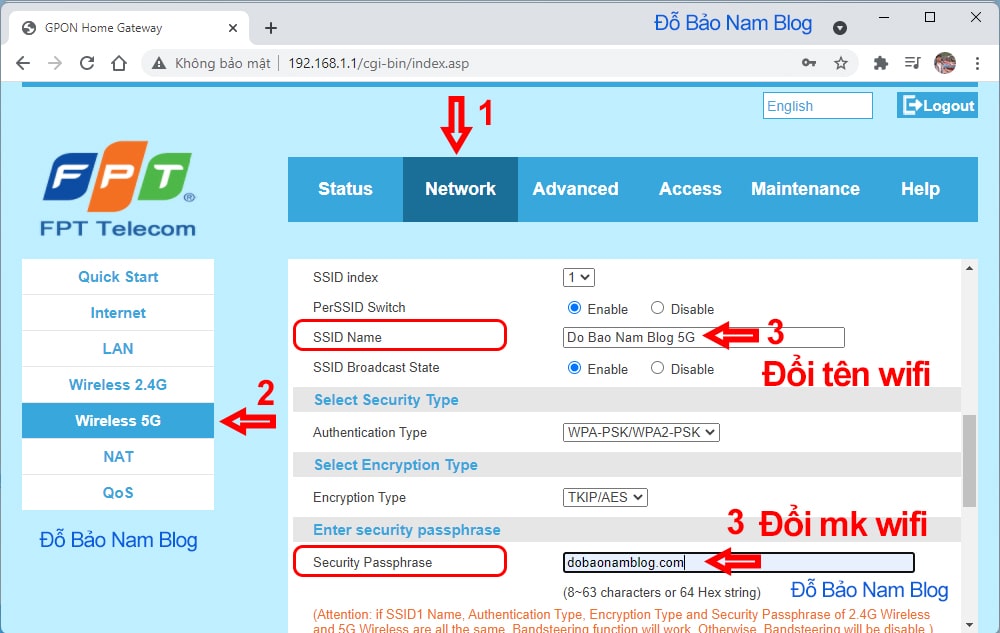Click the scrollbar down arrow
This screenshot has height=633, width=1000.
969,625
